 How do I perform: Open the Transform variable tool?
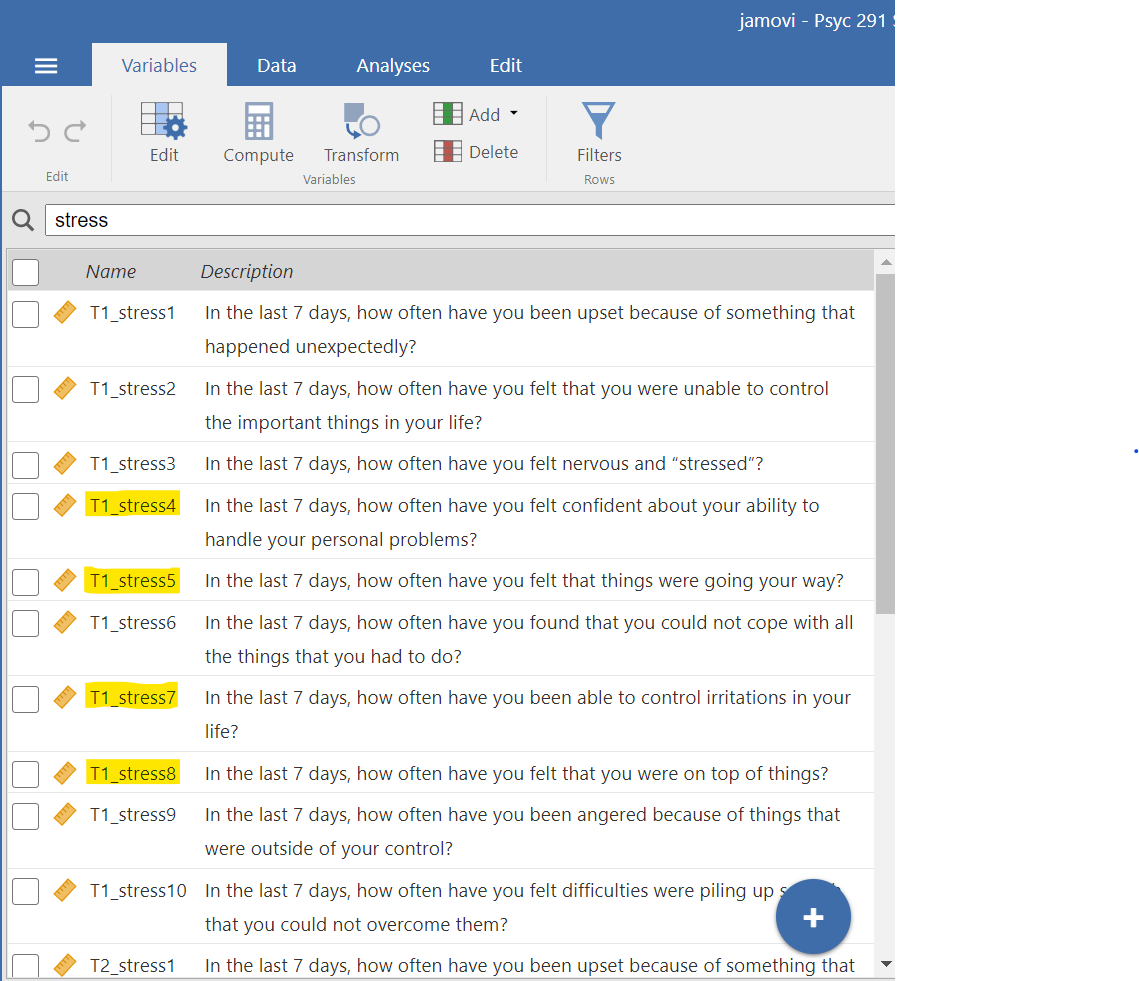coord(362,133)
